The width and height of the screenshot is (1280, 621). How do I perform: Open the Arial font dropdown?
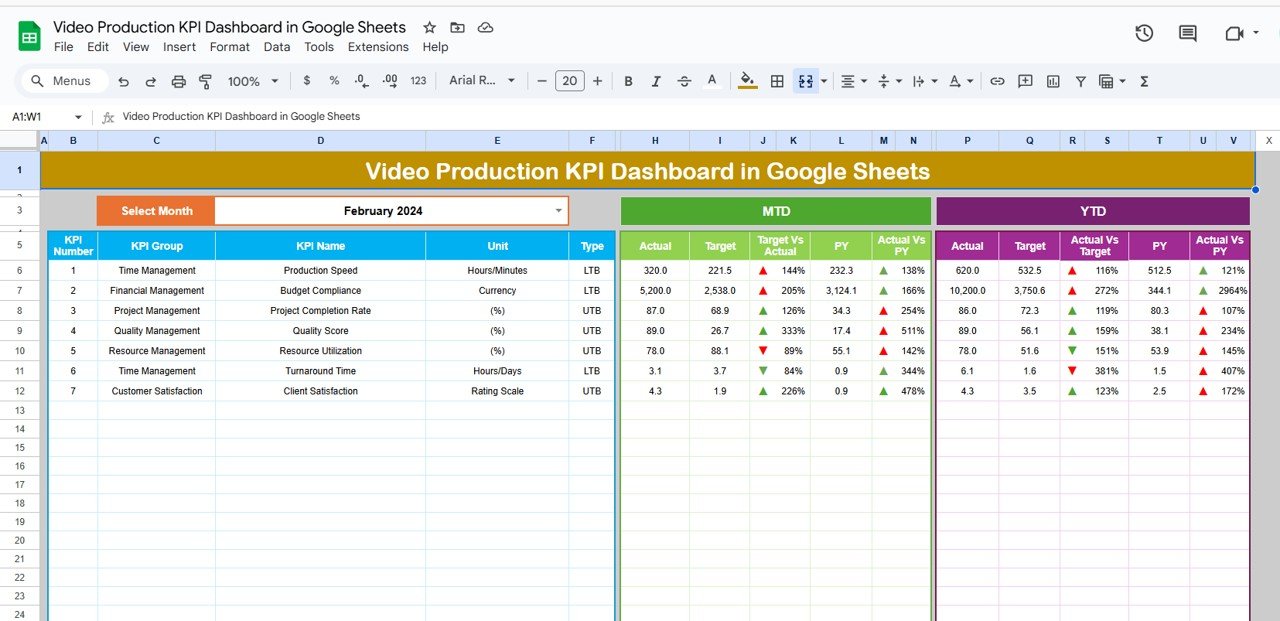[482, 81]
